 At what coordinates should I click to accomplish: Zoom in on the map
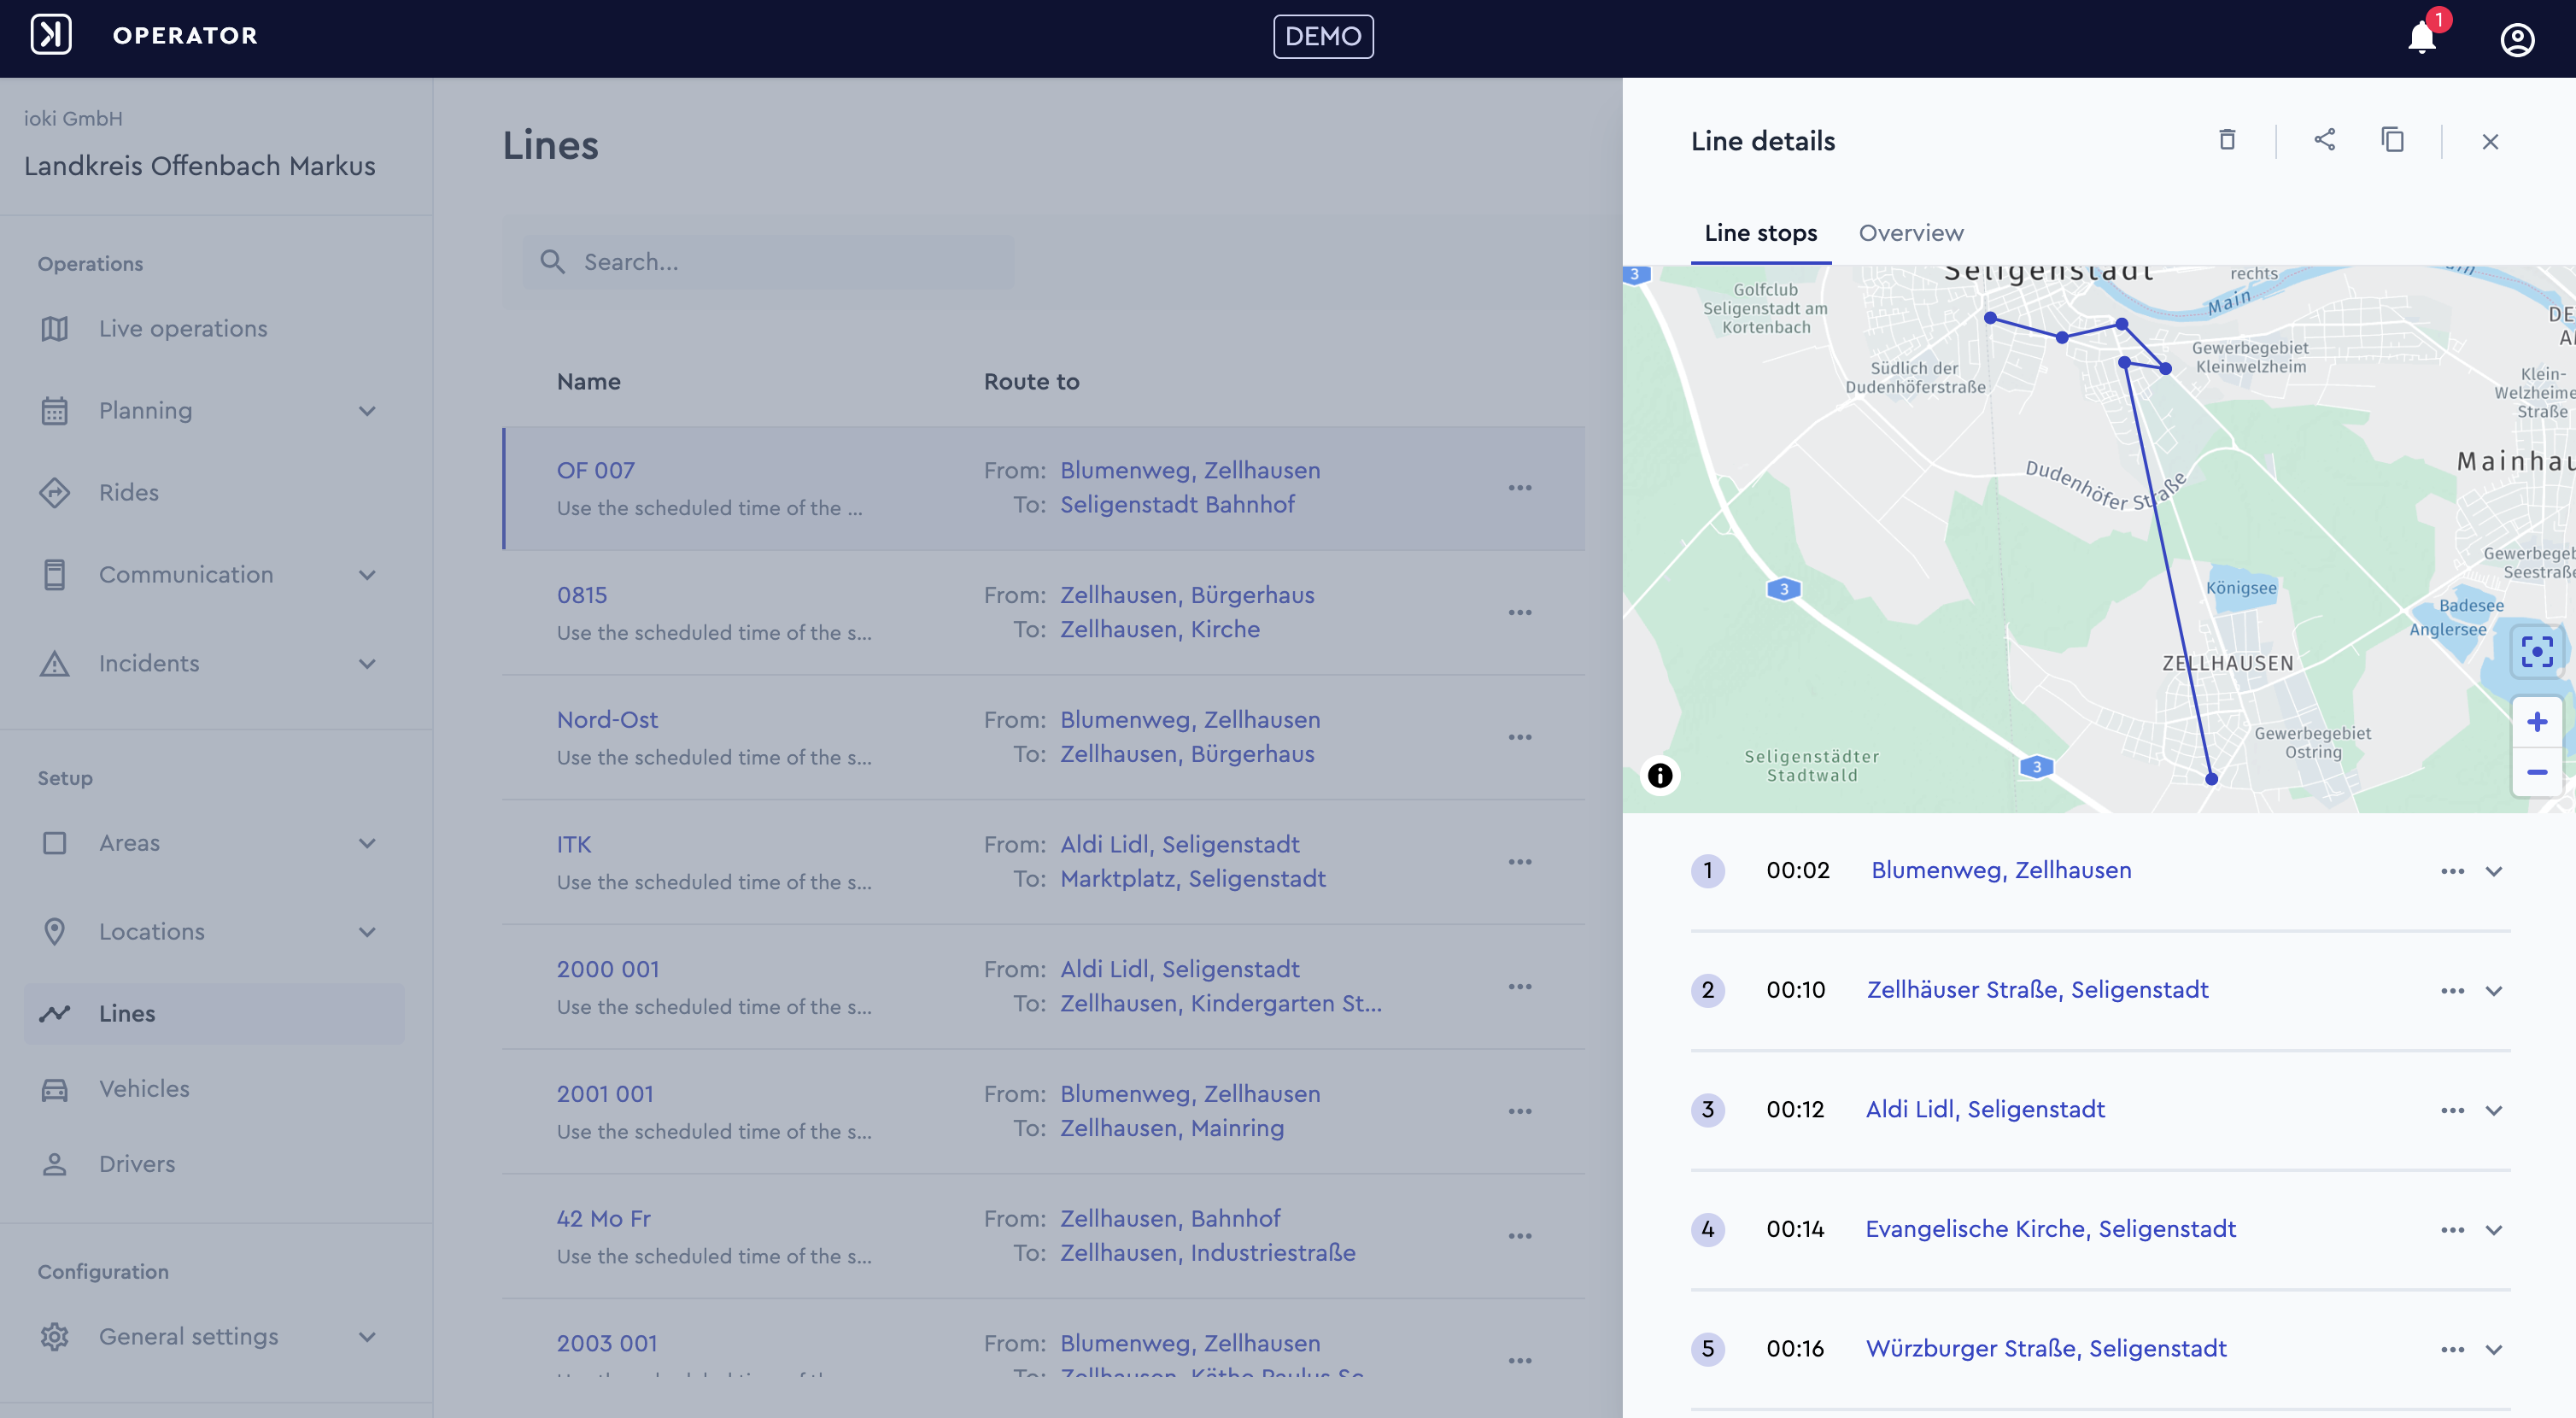(2536, 722)
